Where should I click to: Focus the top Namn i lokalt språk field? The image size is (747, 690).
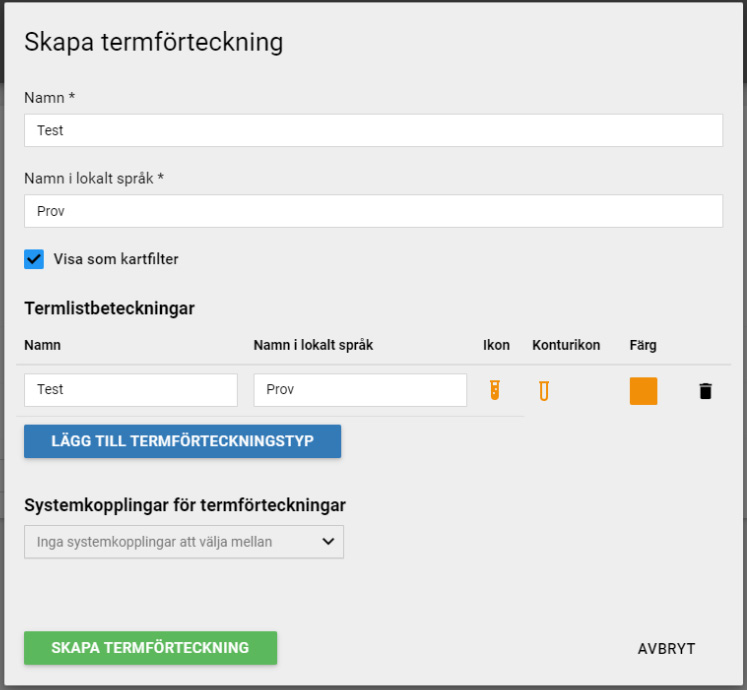374,211
